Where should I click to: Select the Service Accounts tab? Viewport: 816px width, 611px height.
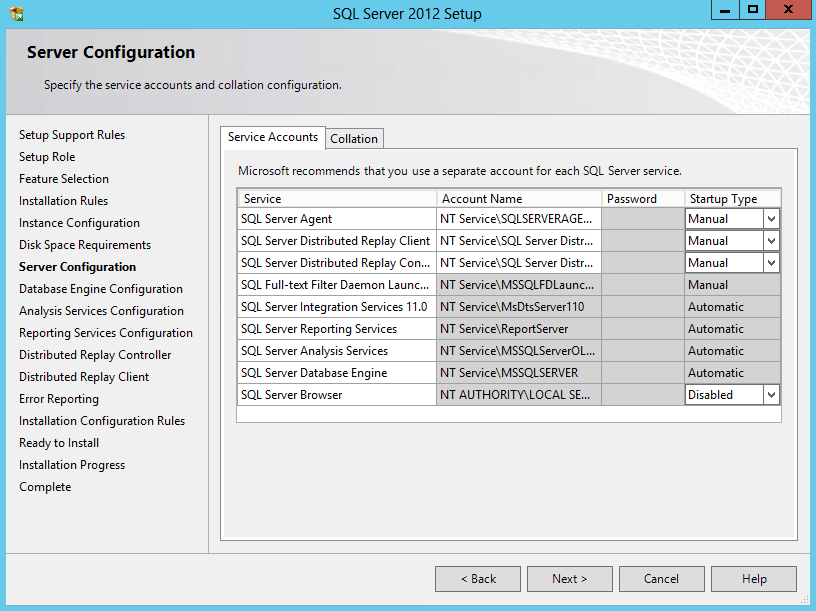click(273, 137)
